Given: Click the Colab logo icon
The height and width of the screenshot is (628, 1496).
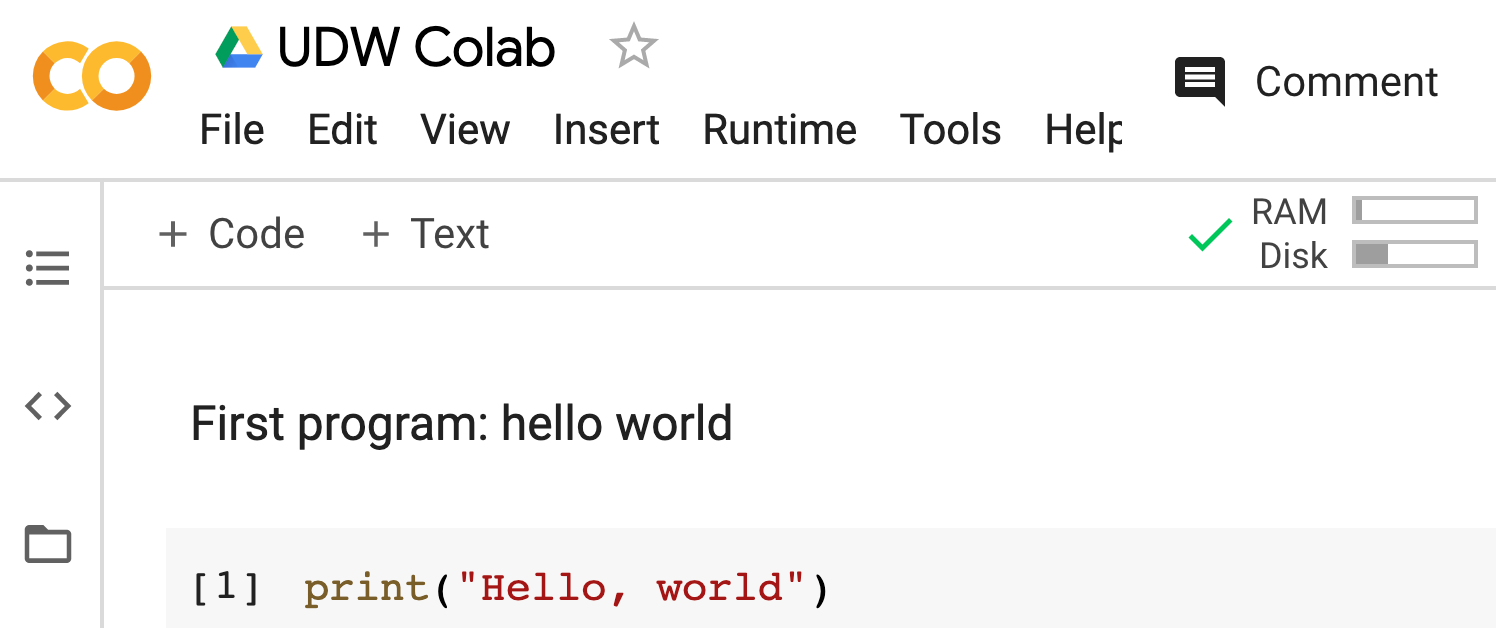Looking at the screenshot, I should tap(92, 76).
